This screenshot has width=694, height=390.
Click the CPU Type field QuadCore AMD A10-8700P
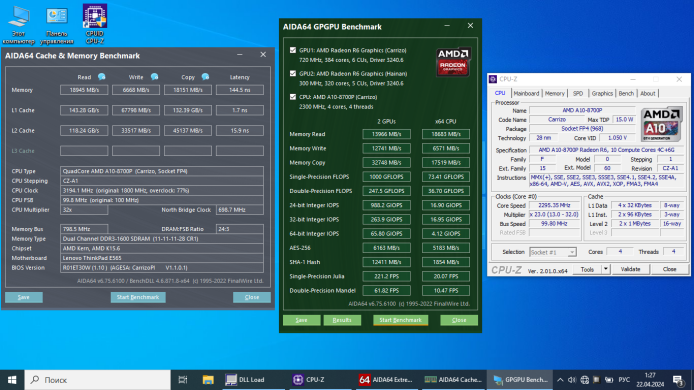162,171
